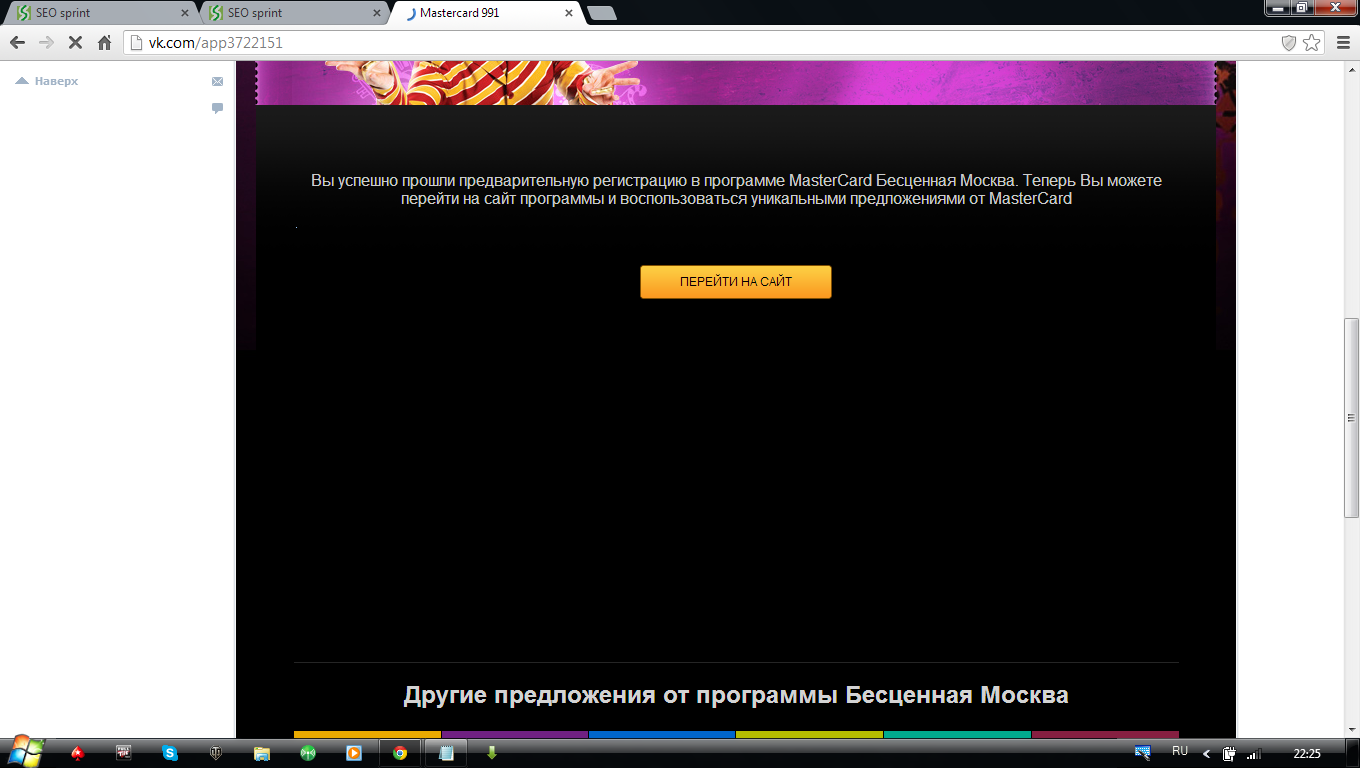Open the notepad taskbar icon
The width and height of the screenshot is (1360, 768).
coord(447,753)
